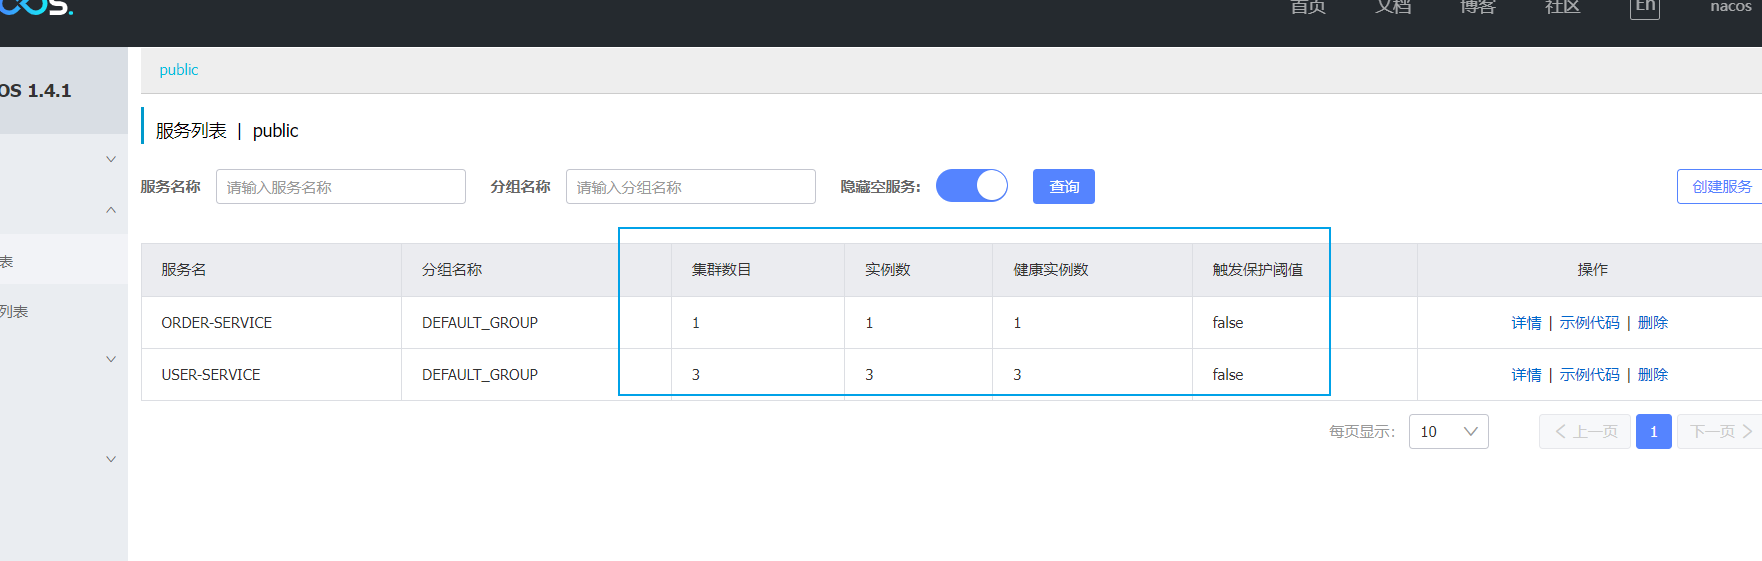Switch language with the En icon
The width and height of the screenshot is (1762, 561).
point(1644,8)
